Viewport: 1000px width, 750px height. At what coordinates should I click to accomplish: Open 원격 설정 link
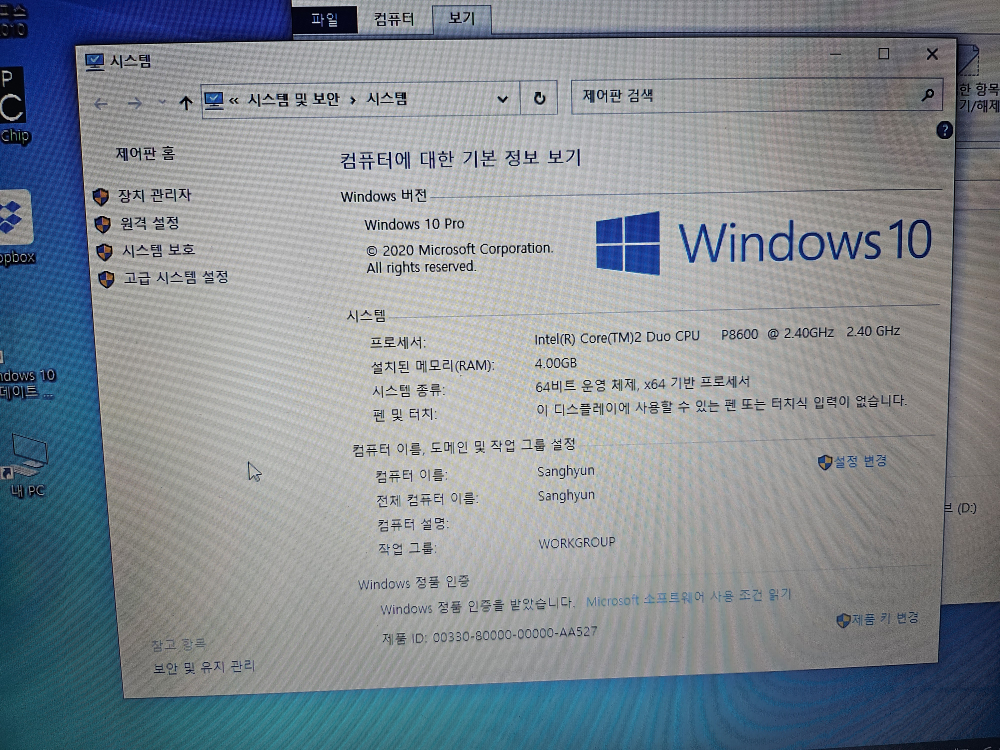[x=150, y=223]
